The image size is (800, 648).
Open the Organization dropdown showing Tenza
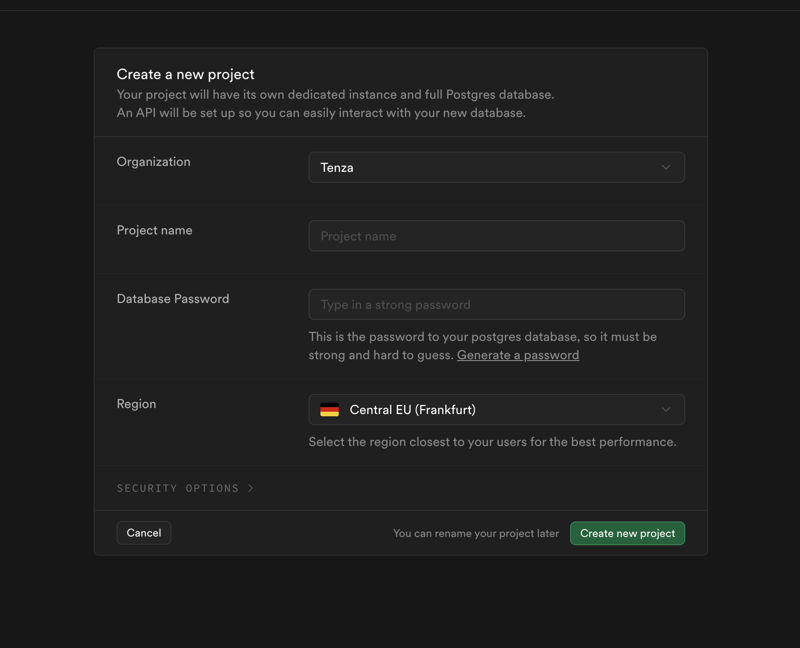(496, 167)
